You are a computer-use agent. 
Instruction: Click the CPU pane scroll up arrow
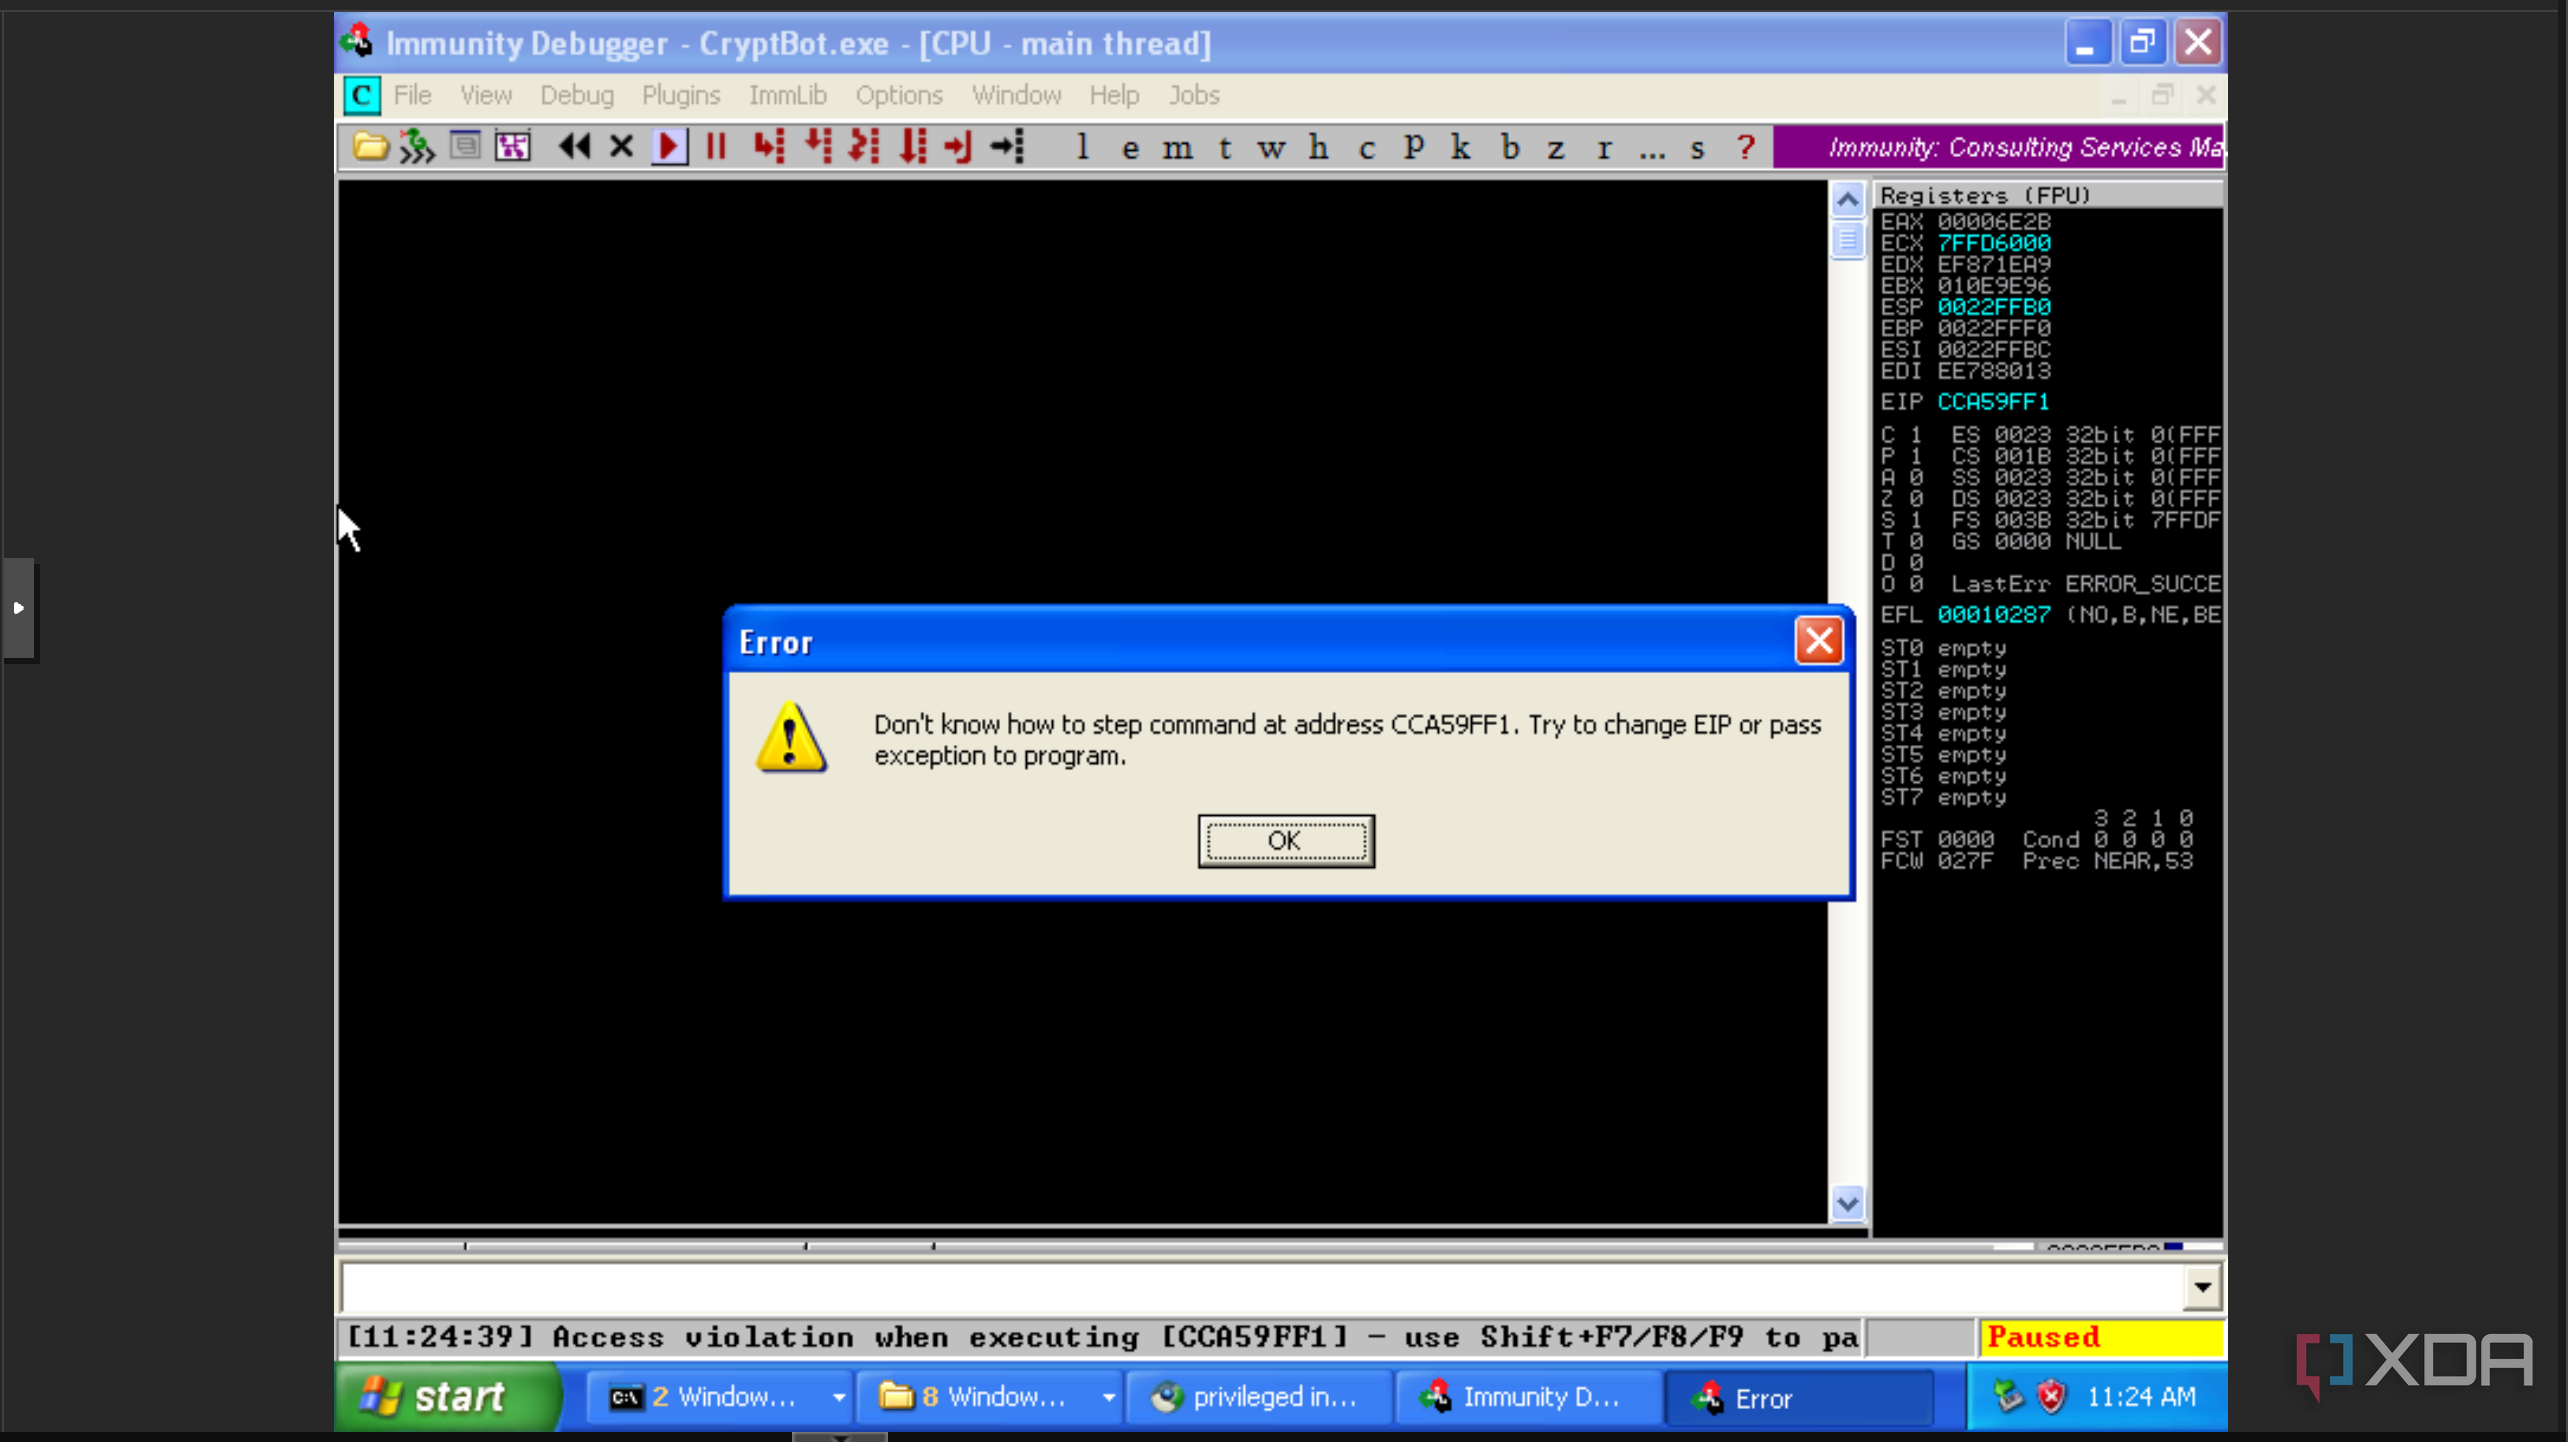[x=1847, y=200]
